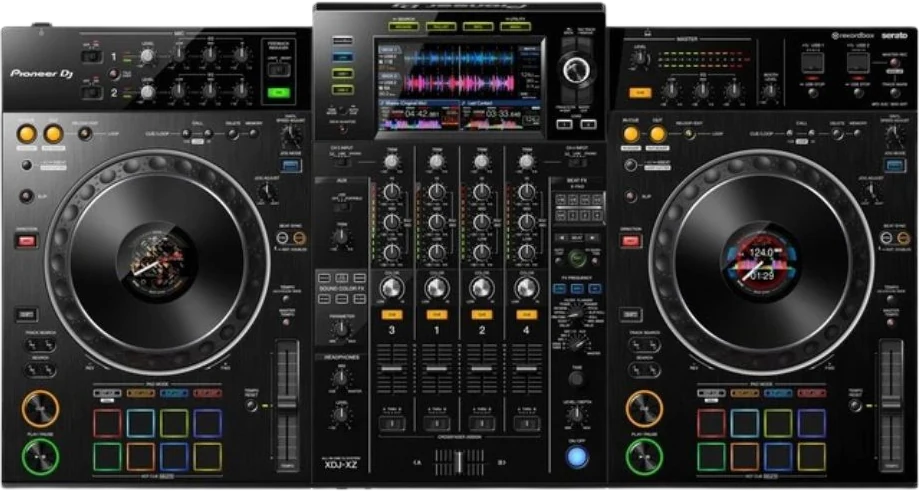
Task: Click the Headphones Level knob
Action: (341, 415)
